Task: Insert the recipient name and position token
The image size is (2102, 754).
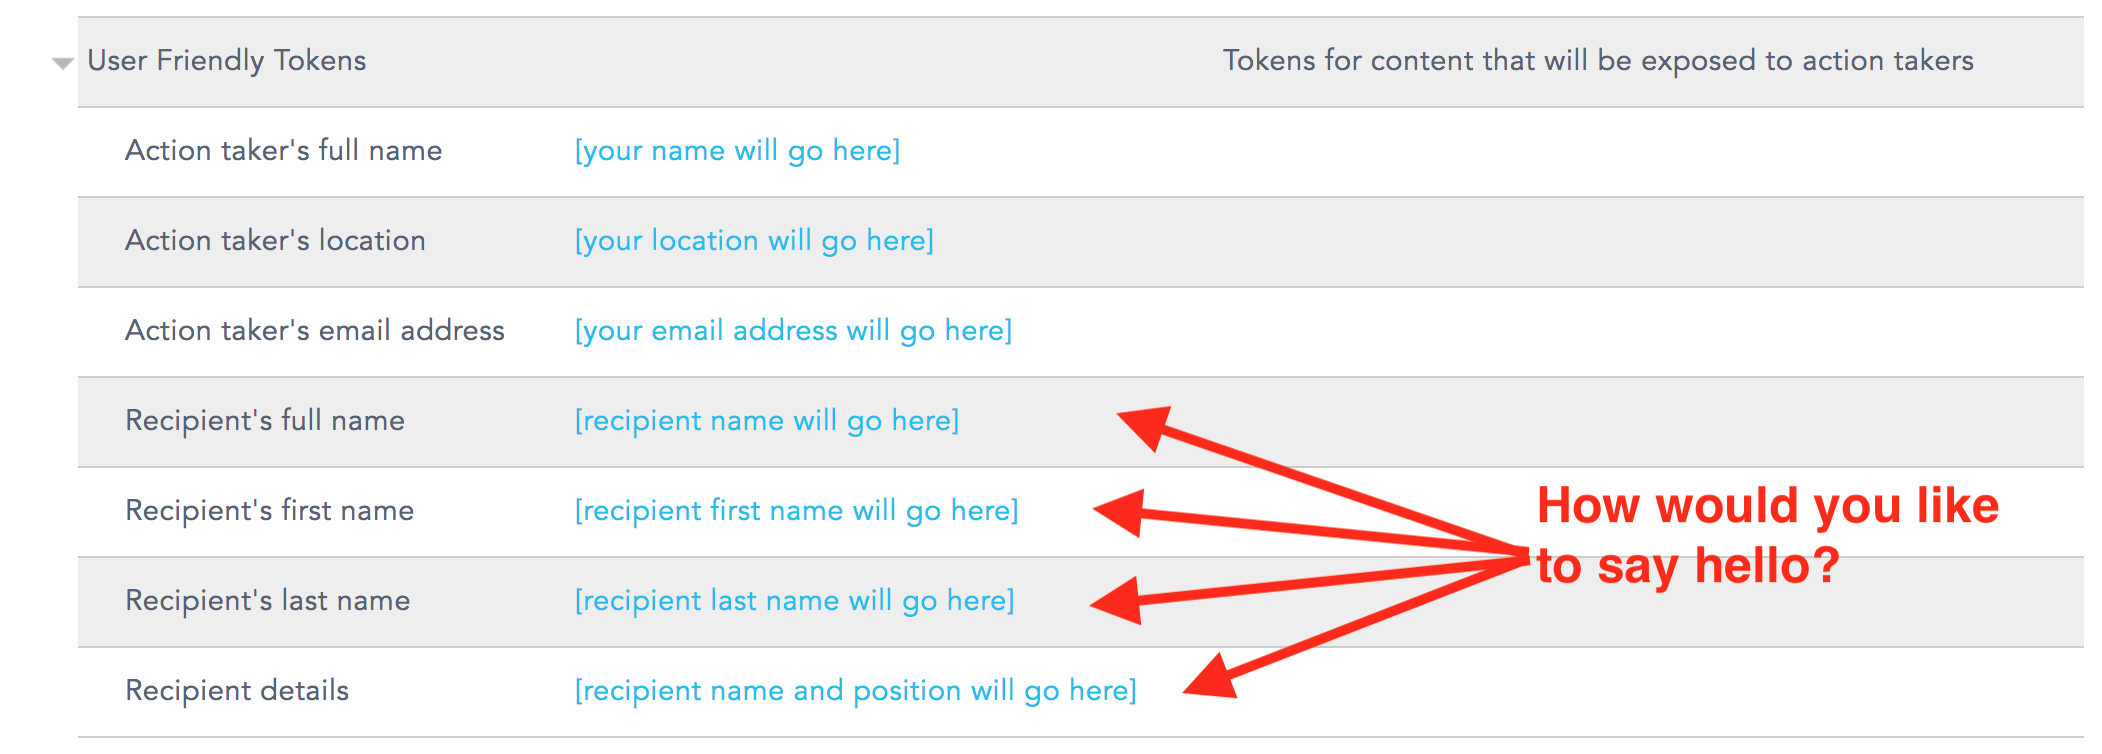Action: (x=855, y=691)
